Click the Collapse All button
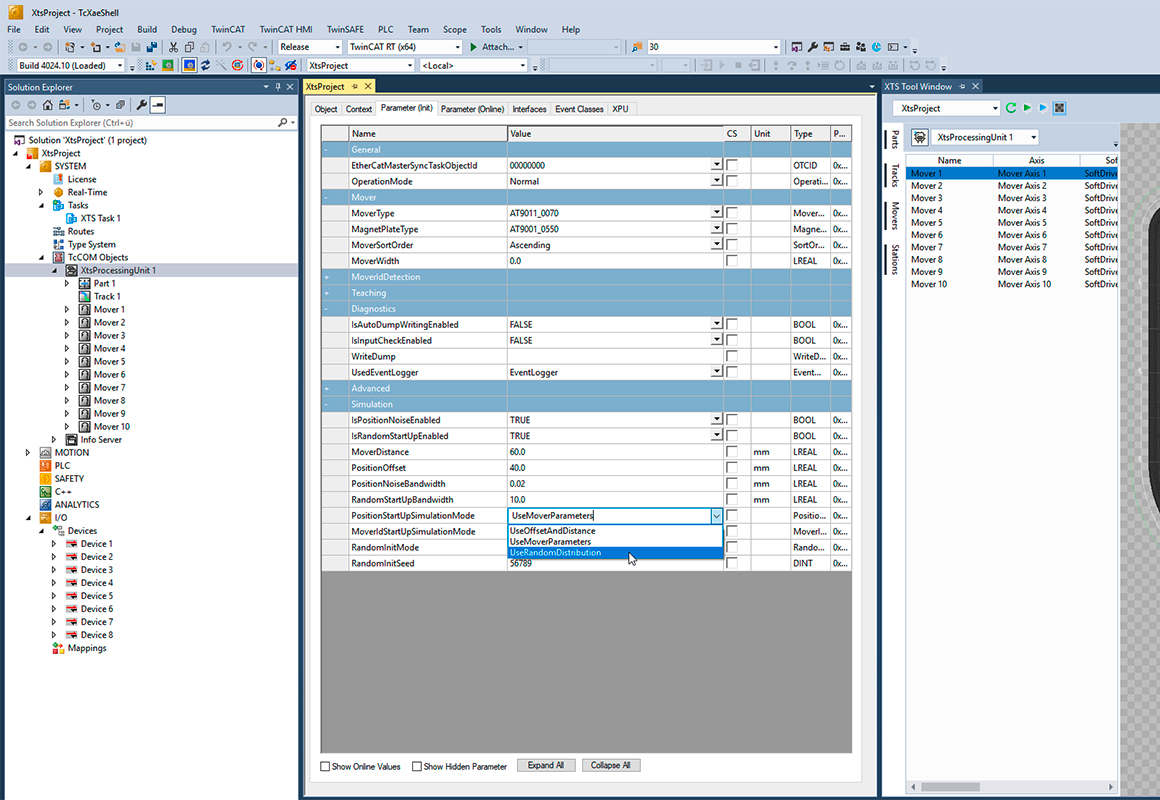 (x=611, y=765)
